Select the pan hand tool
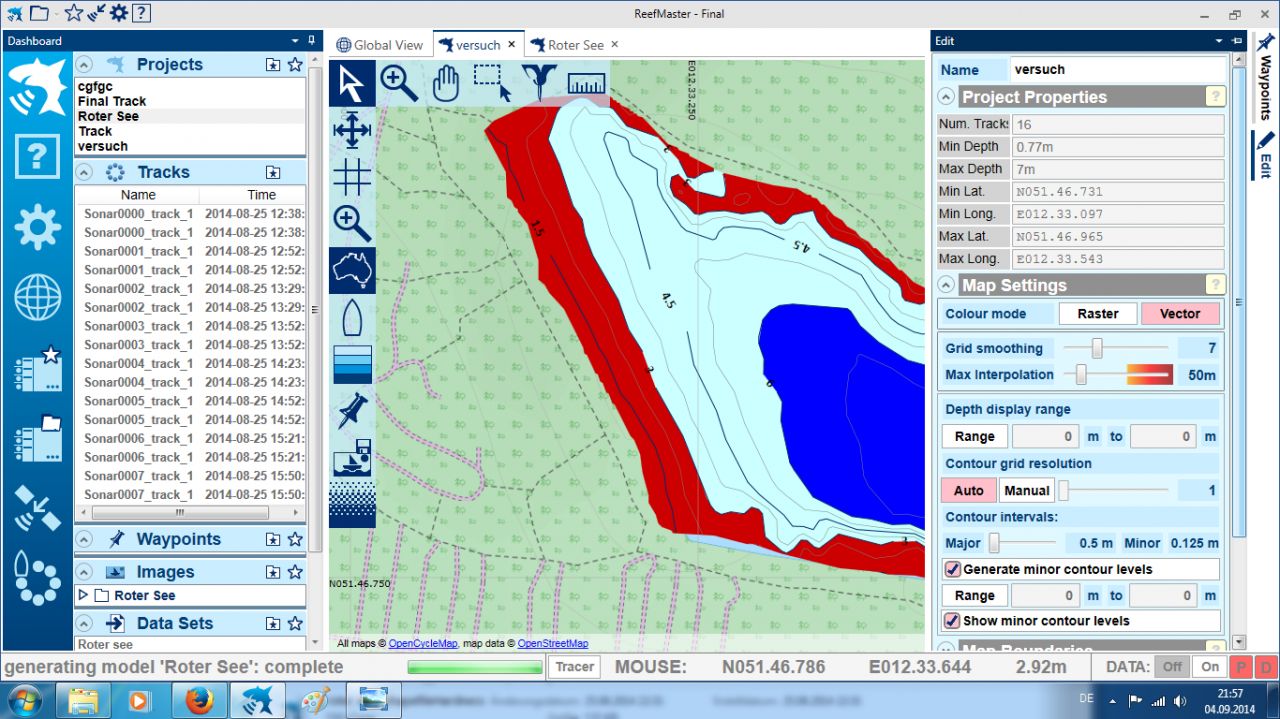 445,83
